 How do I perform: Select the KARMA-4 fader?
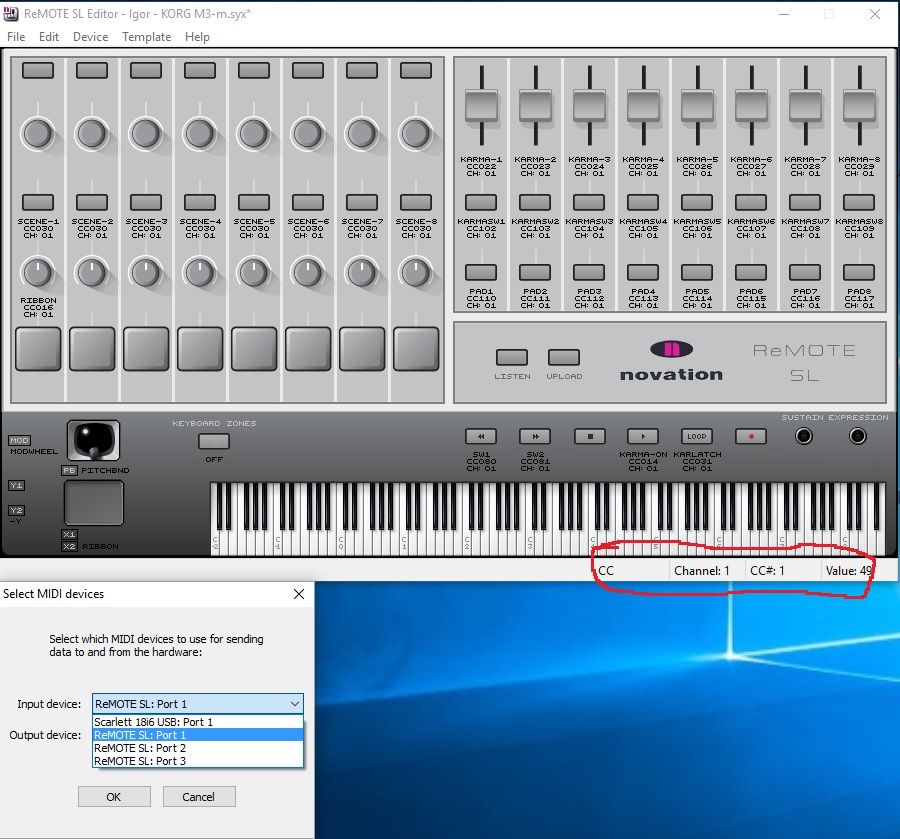click(x=643, y=105)
